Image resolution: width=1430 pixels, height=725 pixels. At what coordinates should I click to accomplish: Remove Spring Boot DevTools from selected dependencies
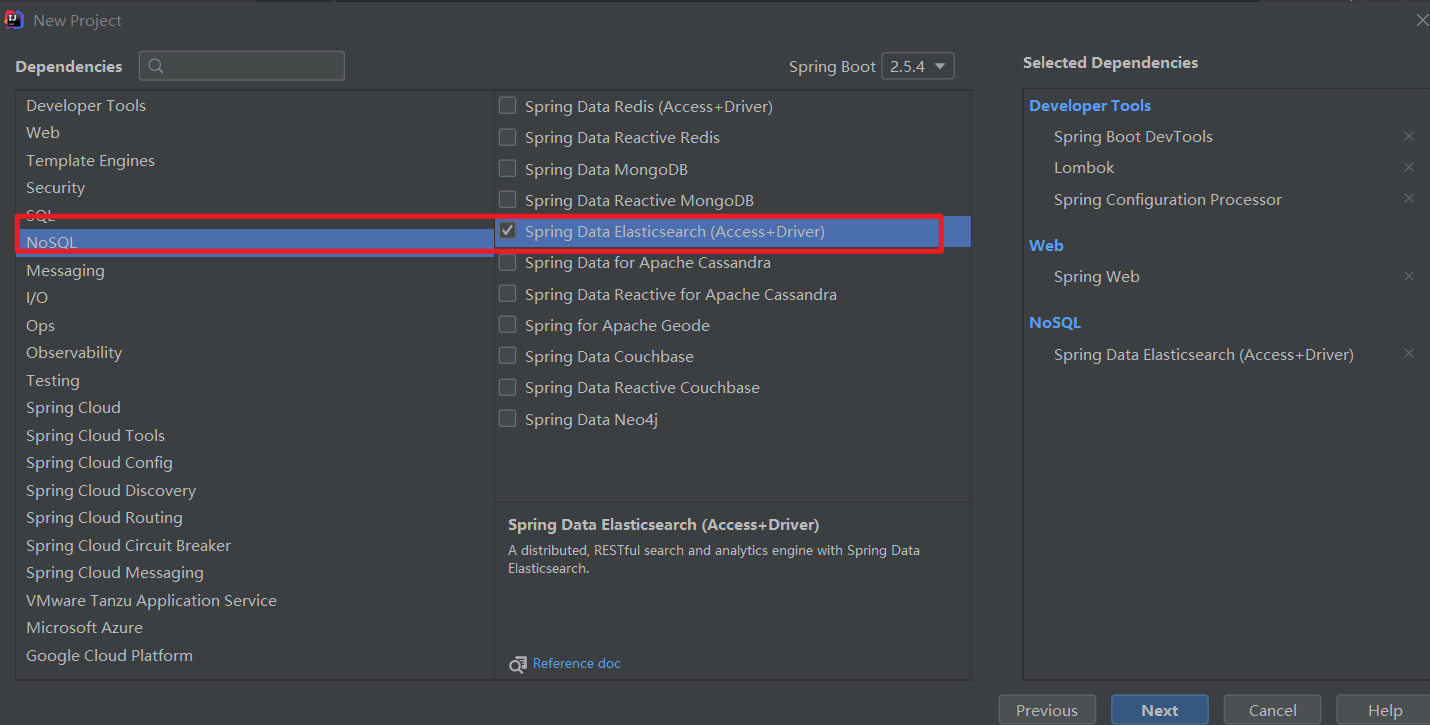[x=1409, y=136]
